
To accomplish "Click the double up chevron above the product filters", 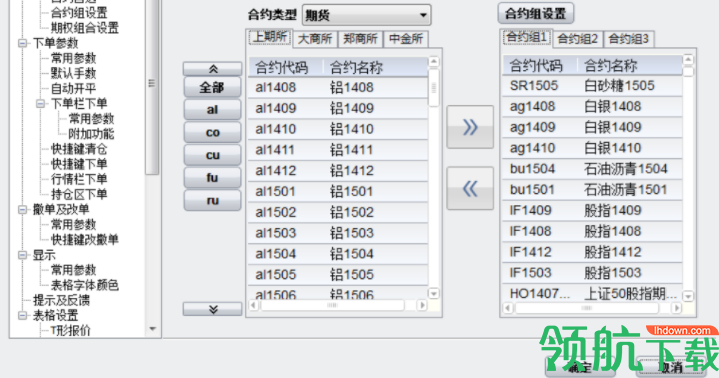I will (212, 69).
